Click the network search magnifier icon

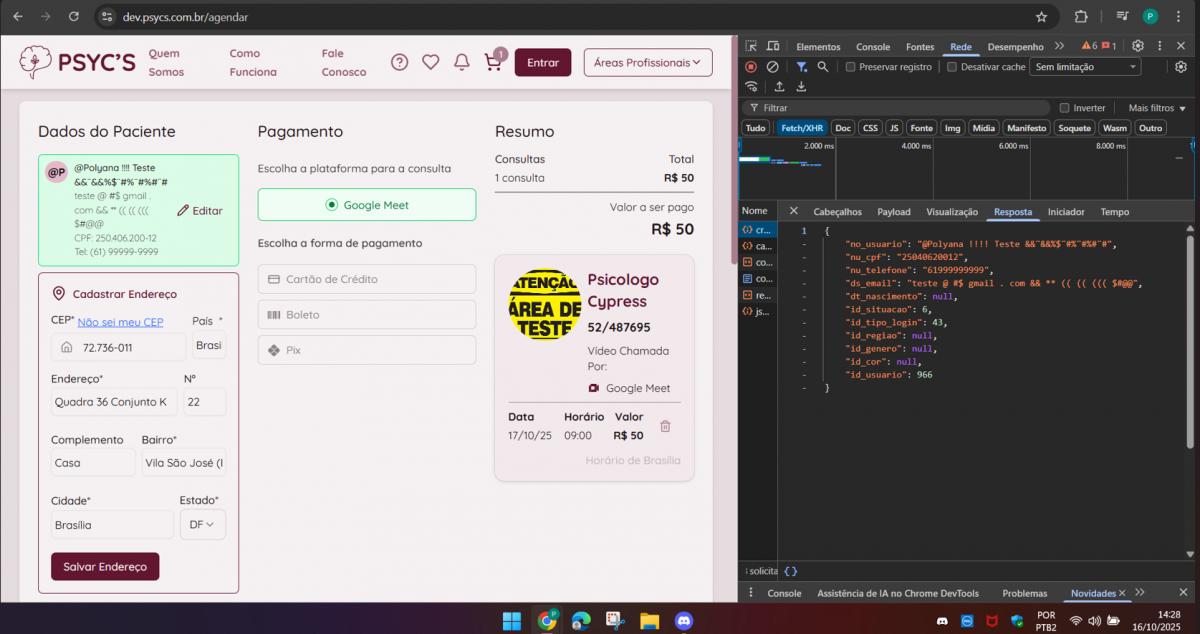click(822, 67)
